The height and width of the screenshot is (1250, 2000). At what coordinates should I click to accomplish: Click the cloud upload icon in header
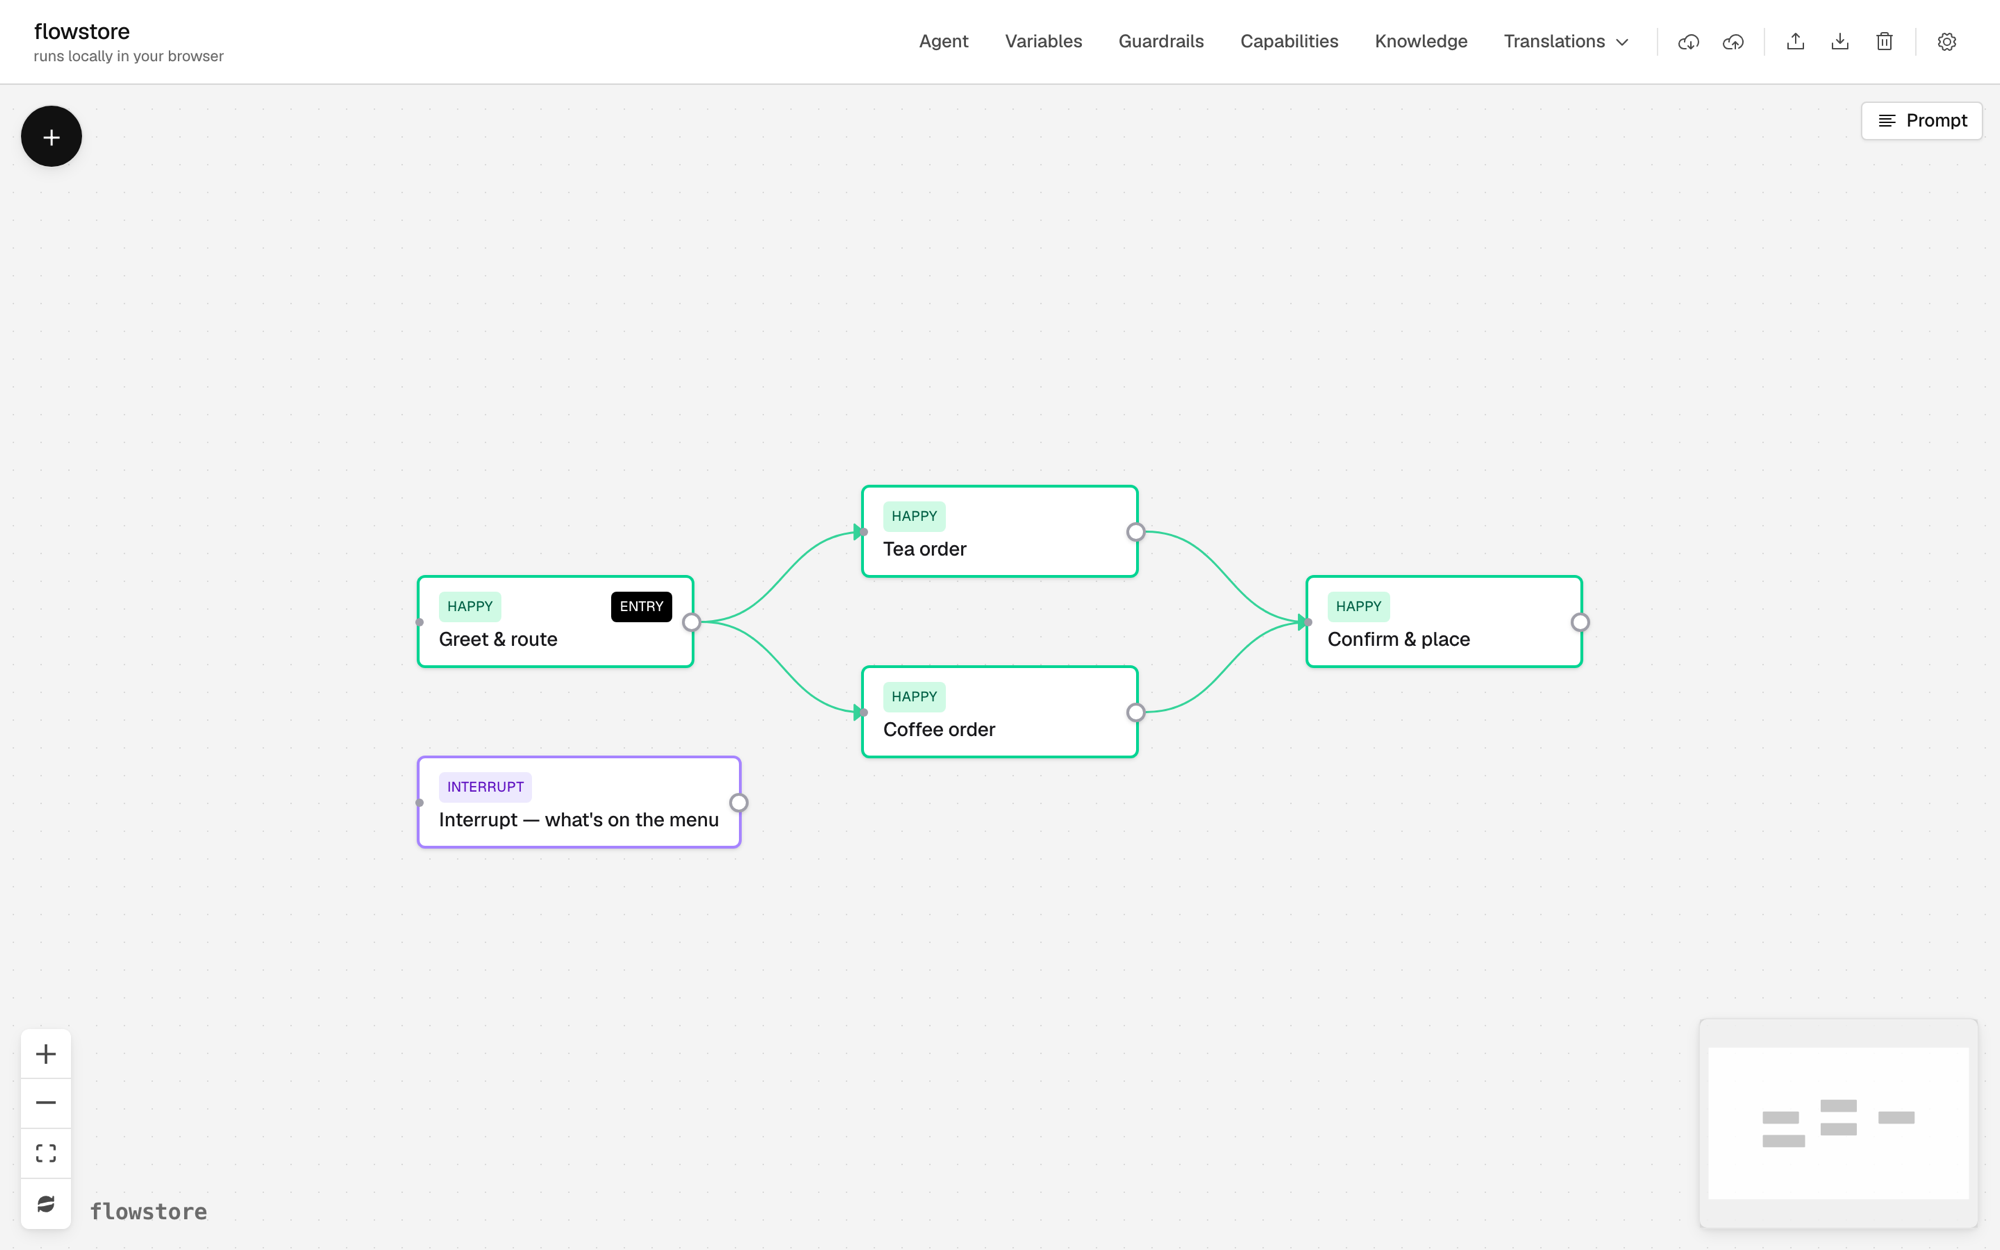coord(1733,42)
